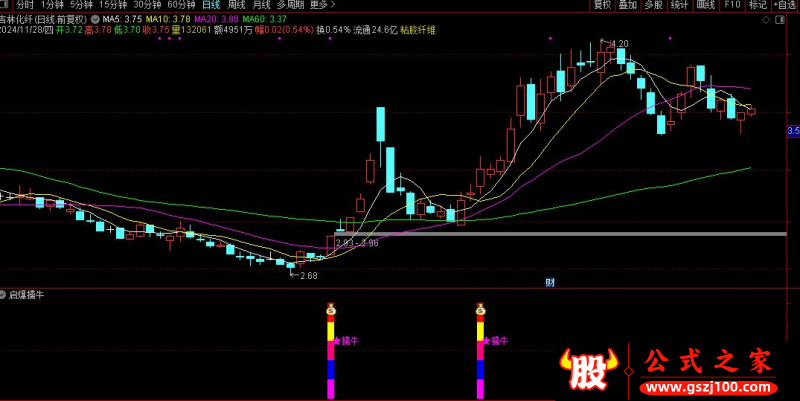This screenshot has width=800, height=401.
Task: Select the 15分钟 period tab
Action: click(x=113, y=5)
